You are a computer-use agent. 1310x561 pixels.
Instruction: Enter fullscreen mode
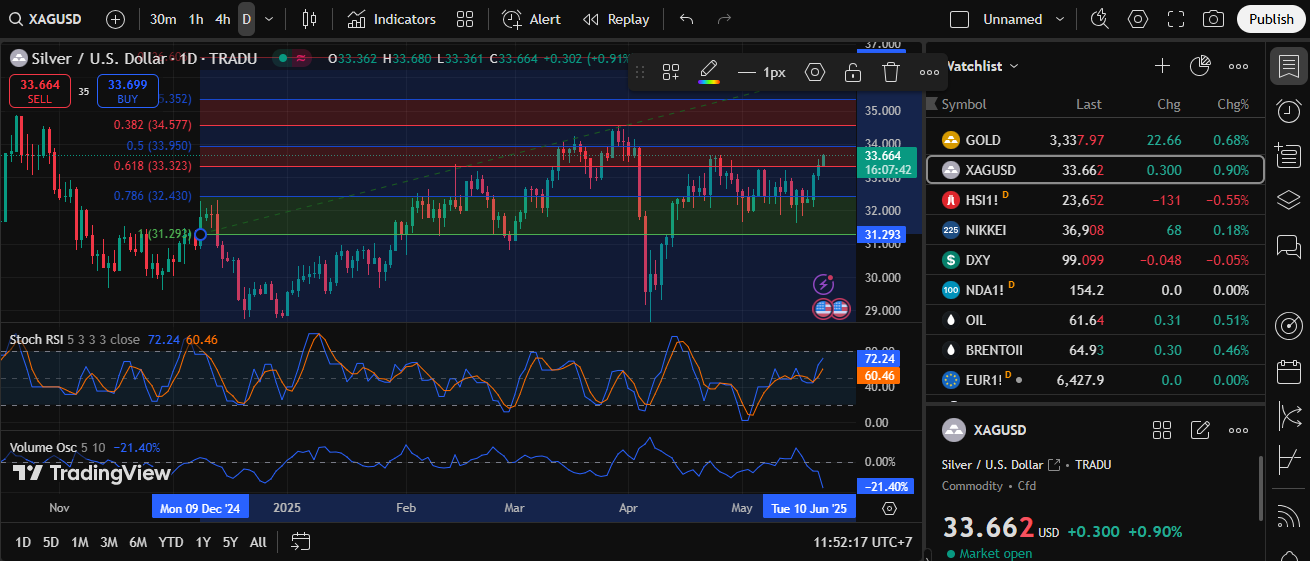(1176, 19)
